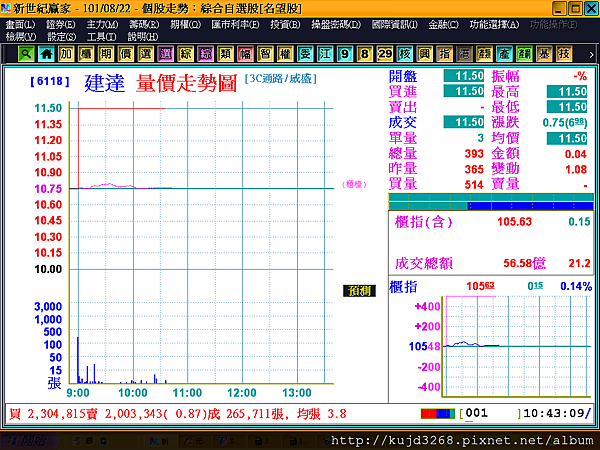Viewport: 600px width, 450px height.
Task: Select the yellow 8 toolbar icon
Action: (365, 54)
